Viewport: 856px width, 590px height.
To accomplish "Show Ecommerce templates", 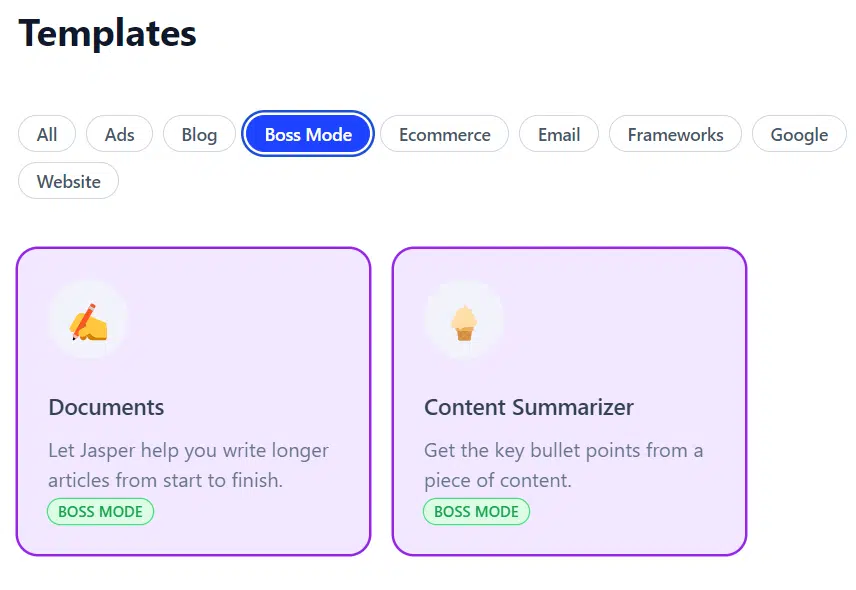I will [444, 134].
